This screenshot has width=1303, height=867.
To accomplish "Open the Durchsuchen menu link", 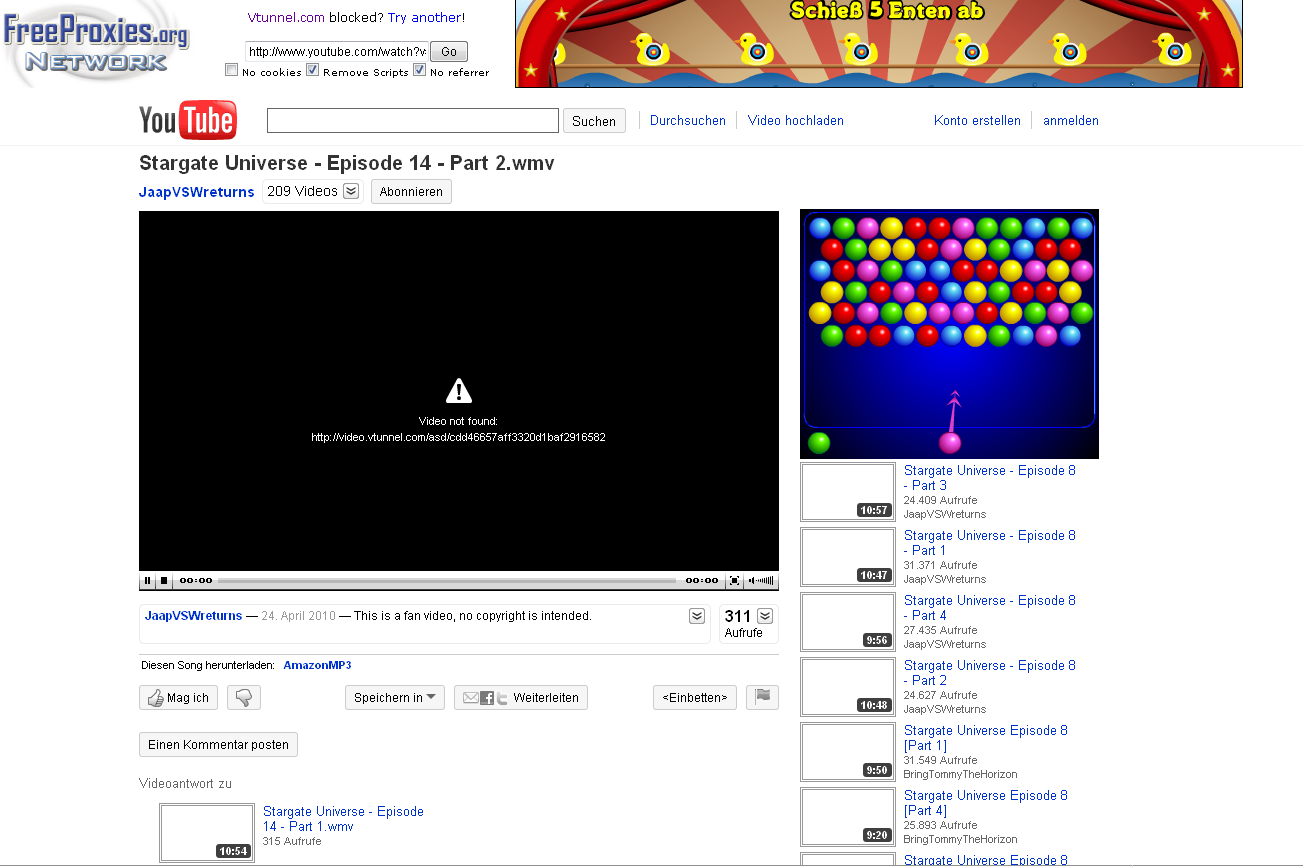I will click(688, 121).
